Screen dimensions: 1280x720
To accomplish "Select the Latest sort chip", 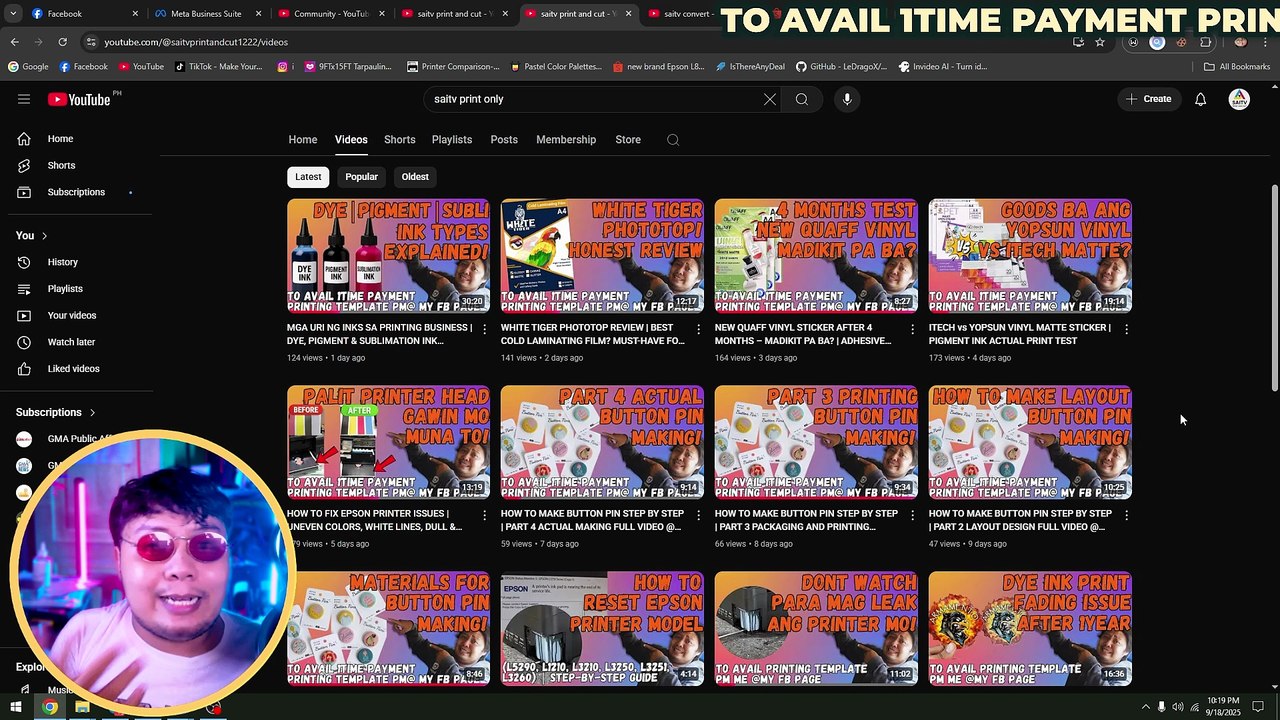I will [308, 177].
